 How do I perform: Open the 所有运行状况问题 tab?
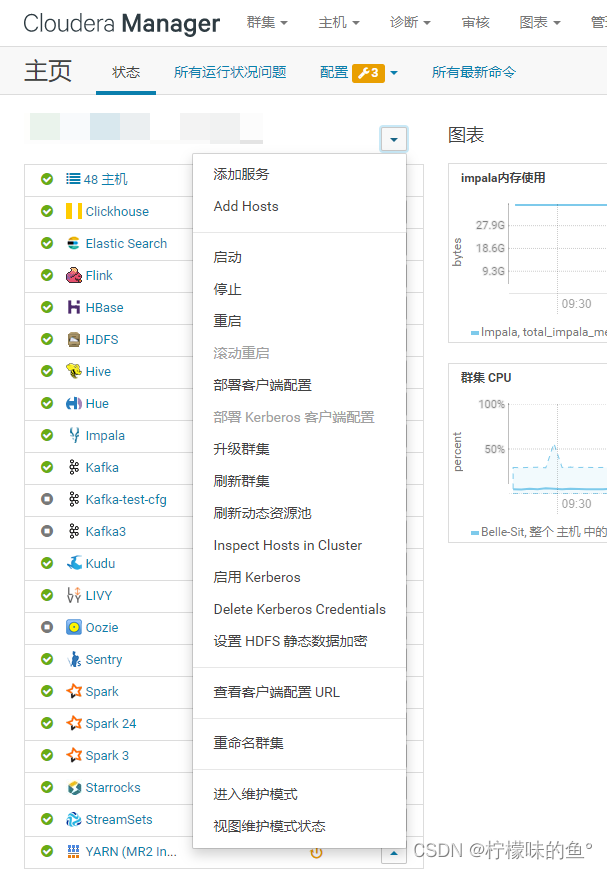(x=230, y=72)
